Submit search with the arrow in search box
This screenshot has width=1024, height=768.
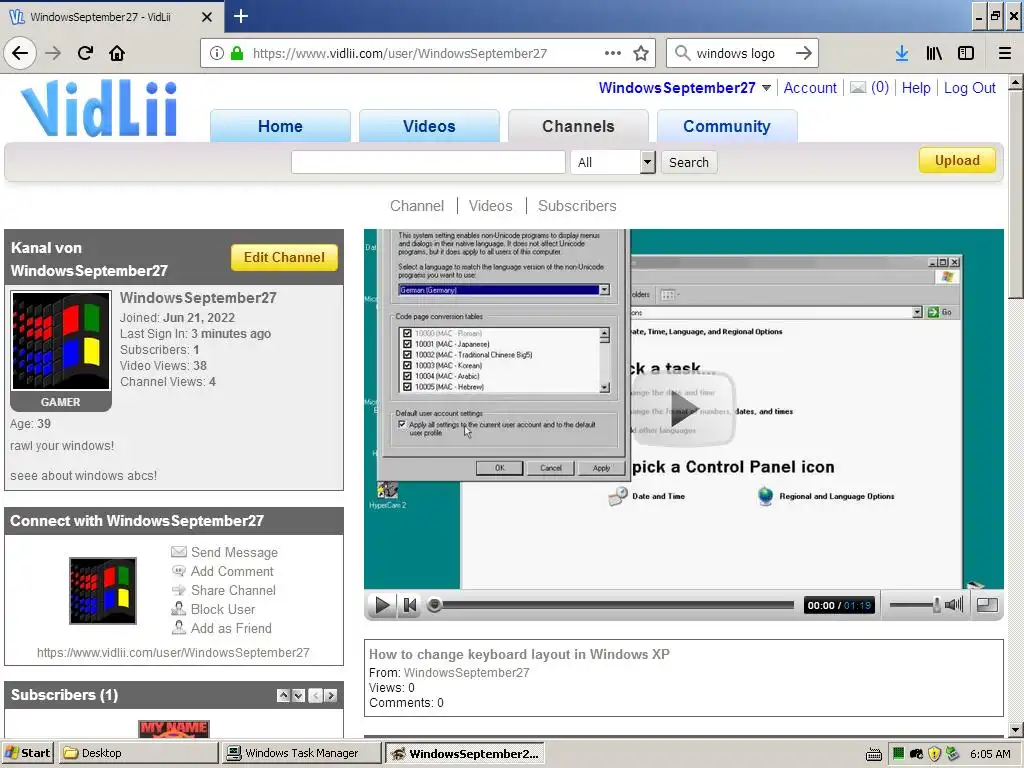(x=804, y=53)
